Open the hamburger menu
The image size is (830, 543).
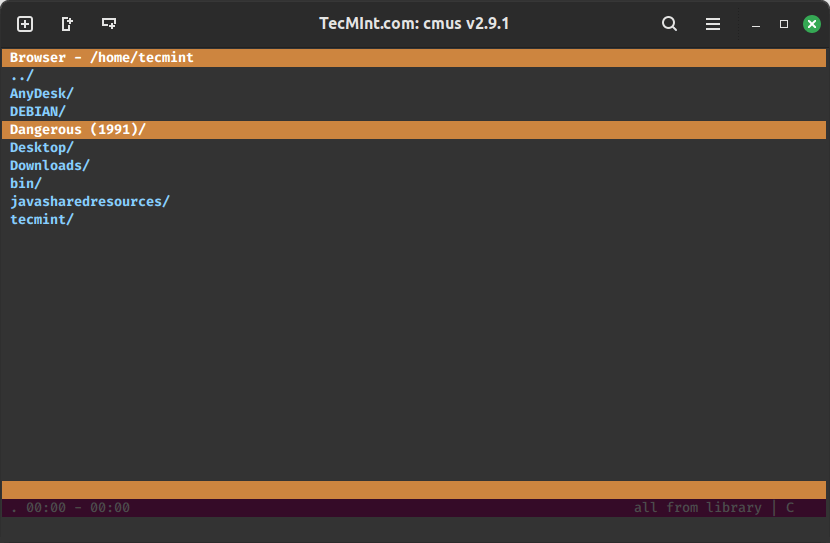tap(712, 24)
